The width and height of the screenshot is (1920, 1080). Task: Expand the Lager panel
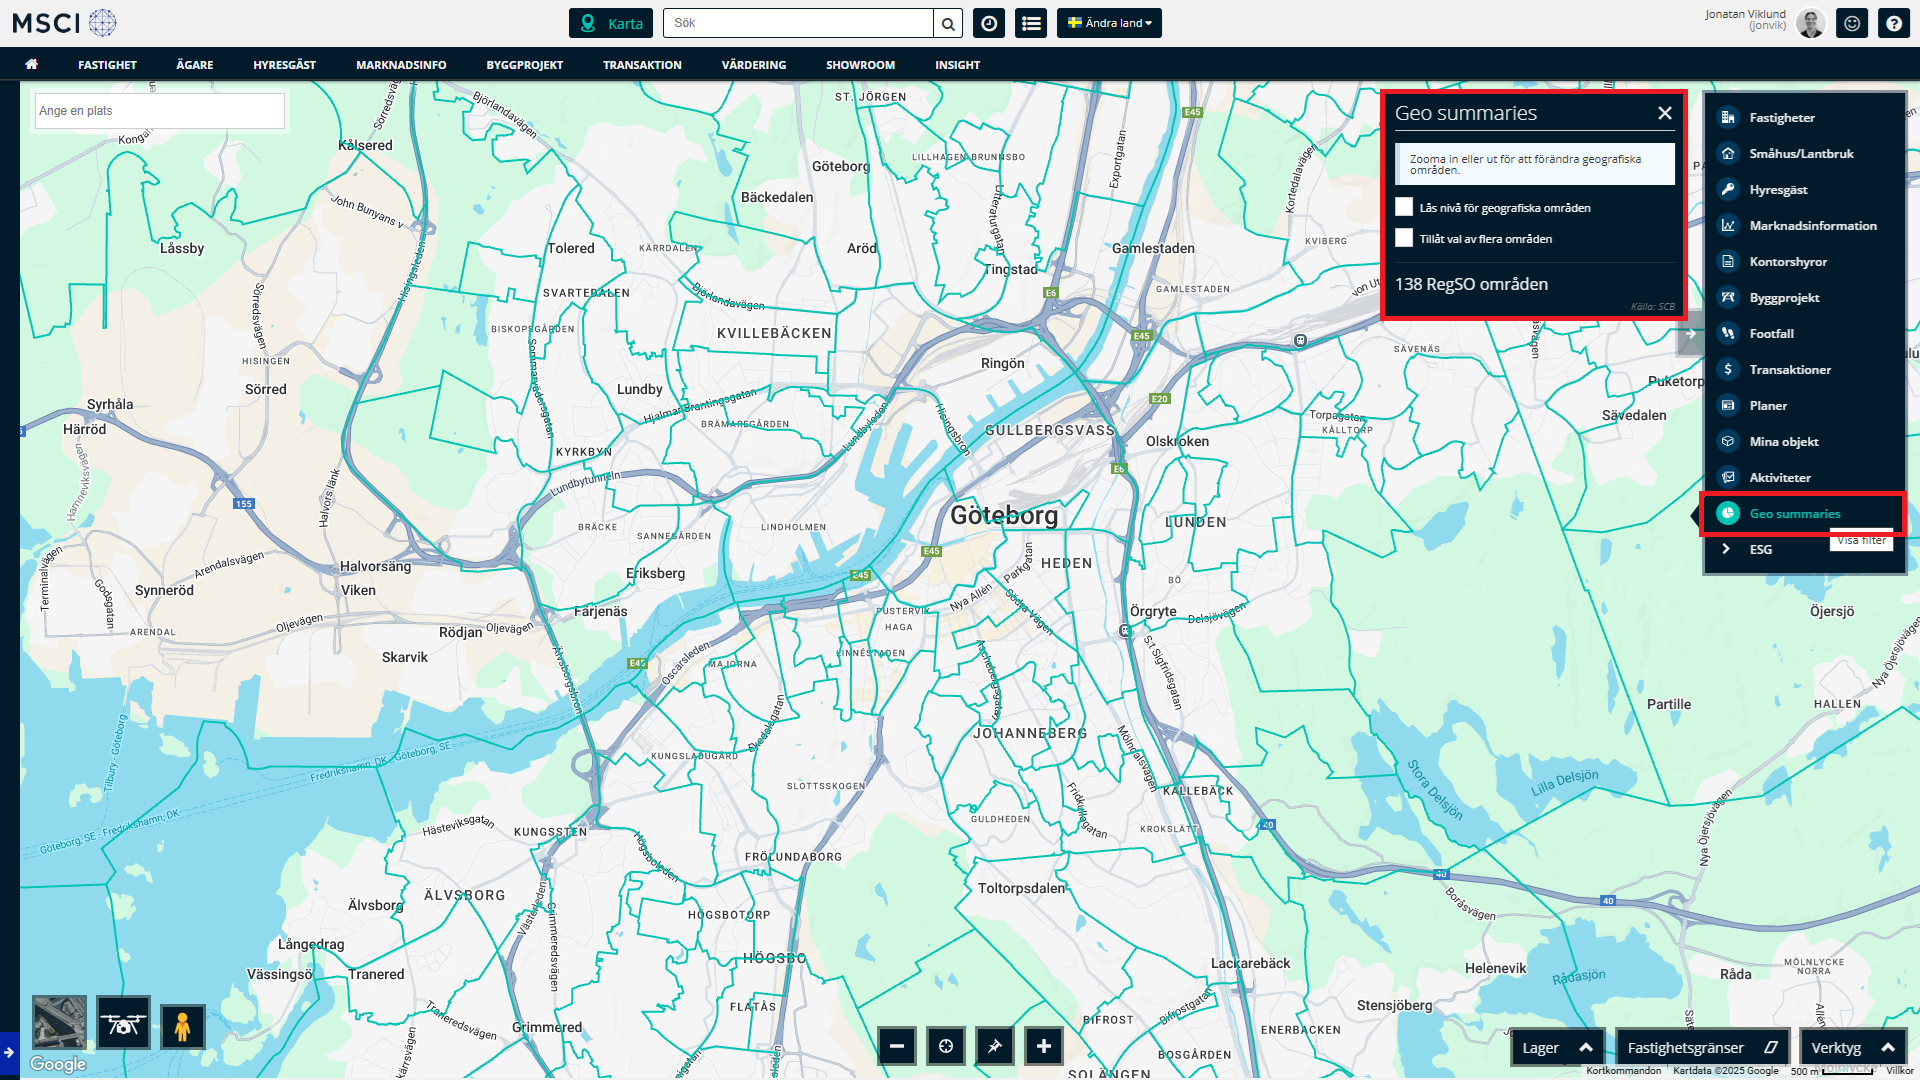coord(1556,1048)
